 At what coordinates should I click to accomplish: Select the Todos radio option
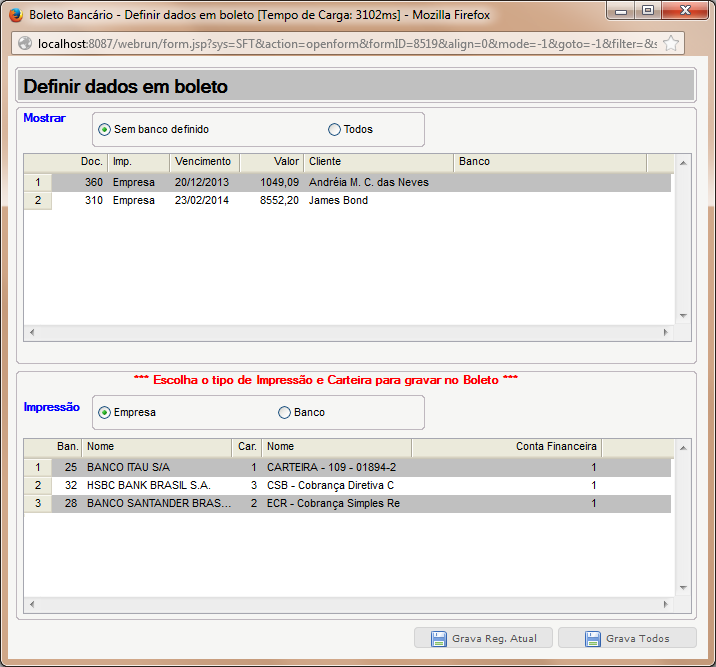pos(334,130)
